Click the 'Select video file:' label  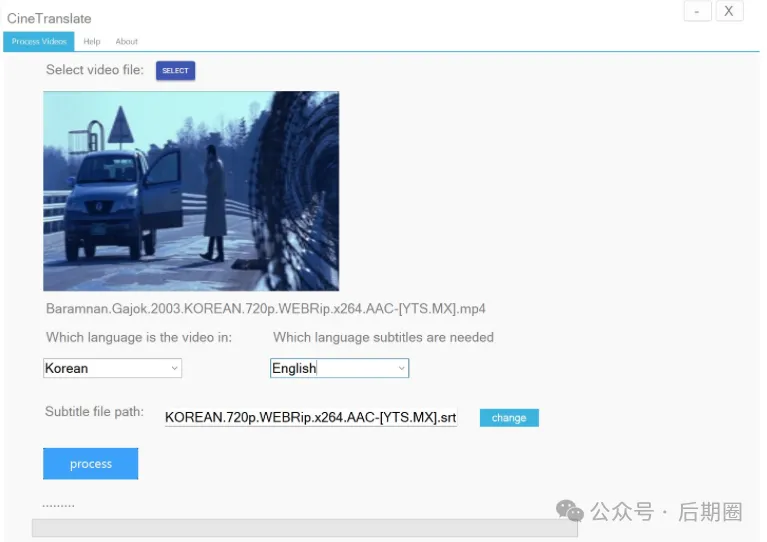(95, 70)
